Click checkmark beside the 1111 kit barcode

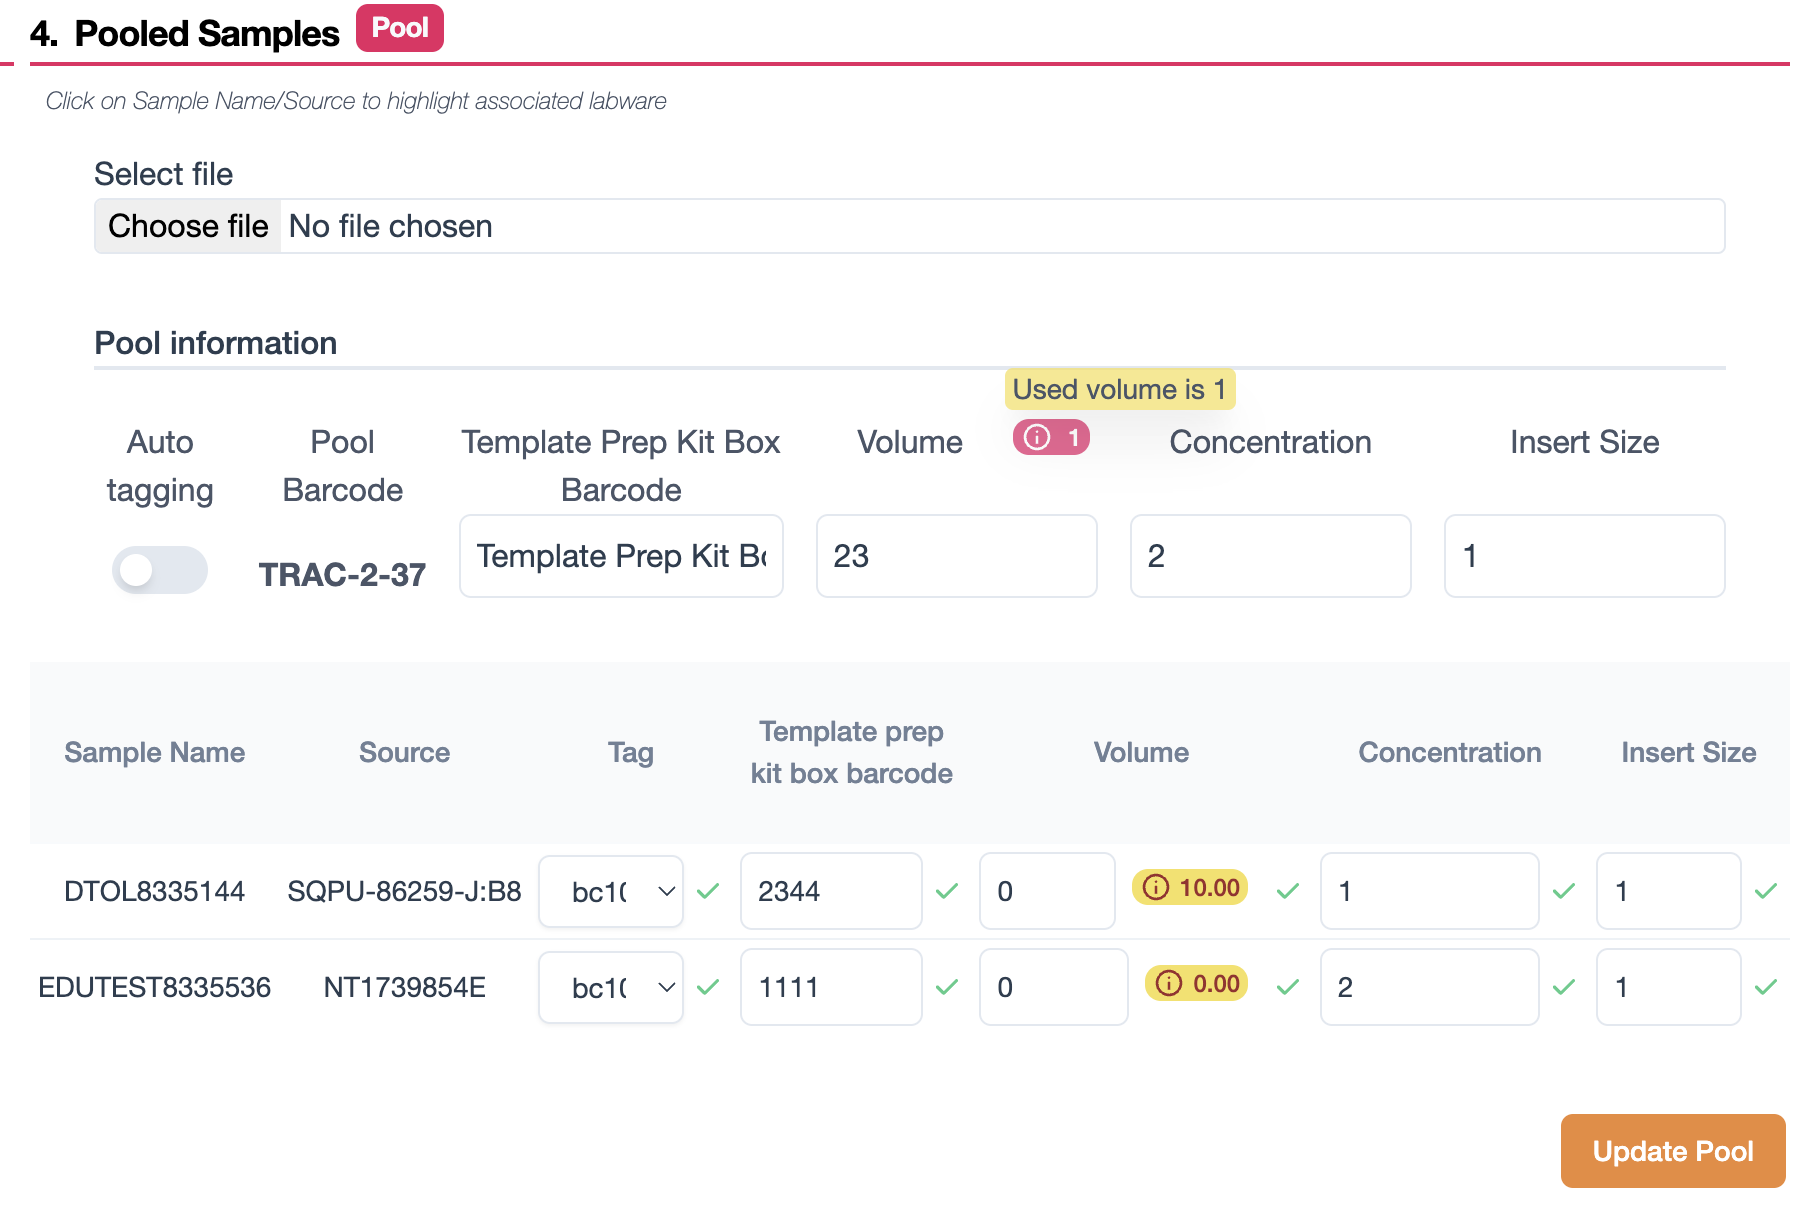pos(947,987)
